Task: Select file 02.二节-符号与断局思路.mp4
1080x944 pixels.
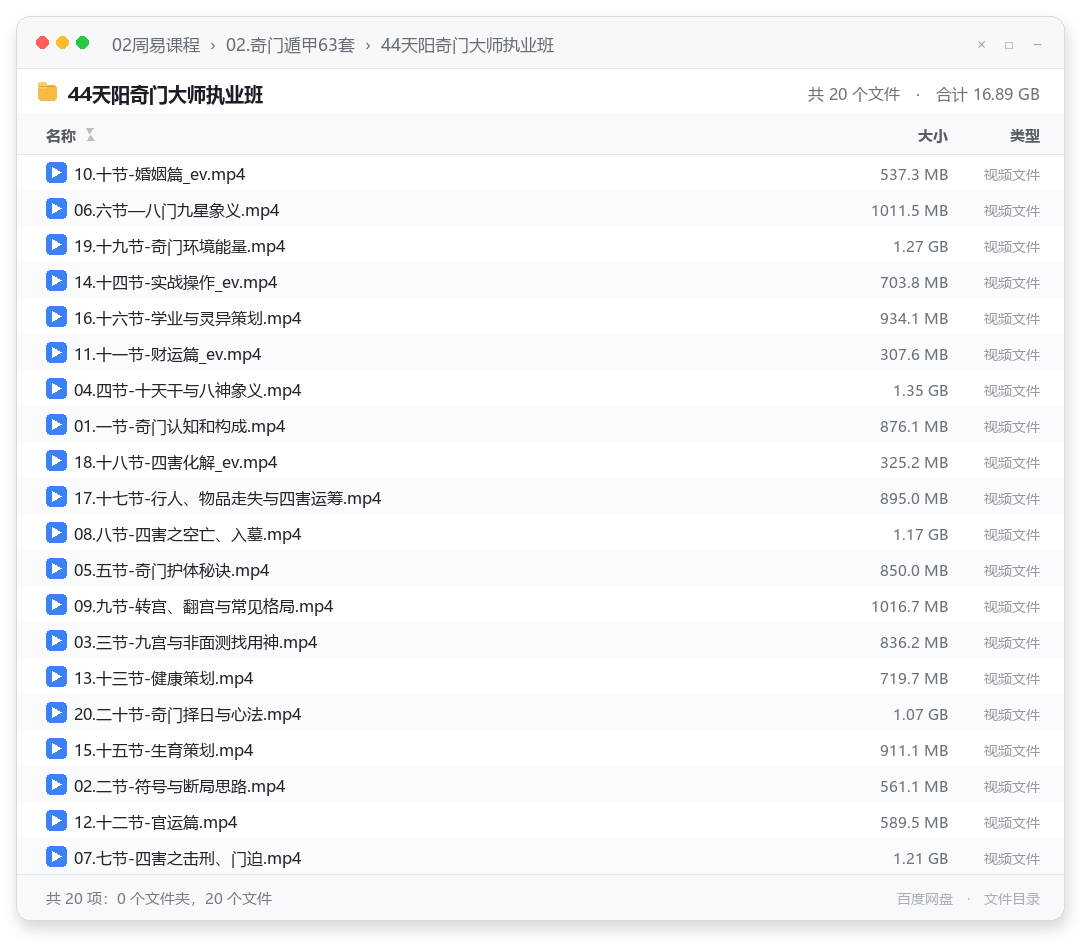Action: coord(179,786)
